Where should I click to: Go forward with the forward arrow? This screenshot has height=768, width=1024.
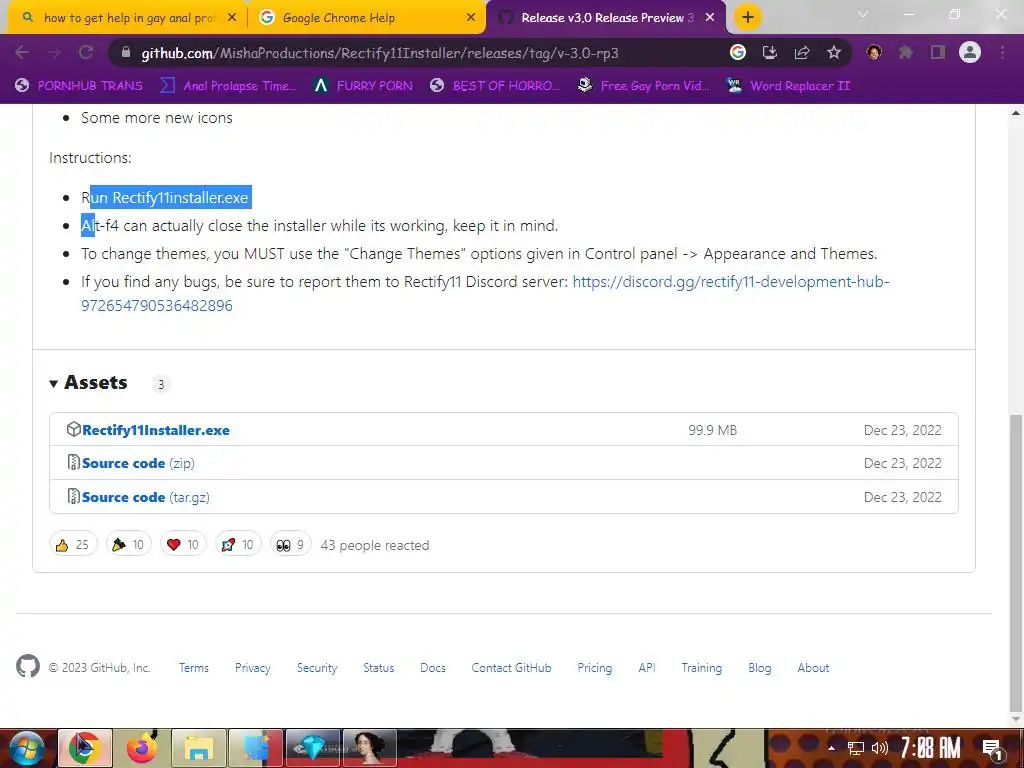click(55, 53)
